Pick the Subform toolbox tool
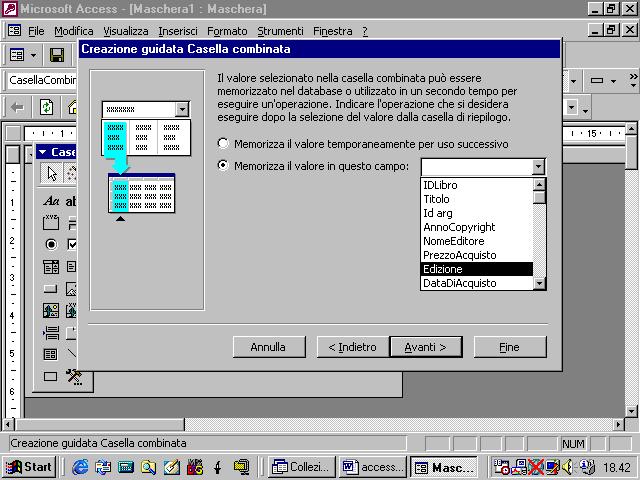Viewport: 640px width, 480px height. tap(51, 354)
